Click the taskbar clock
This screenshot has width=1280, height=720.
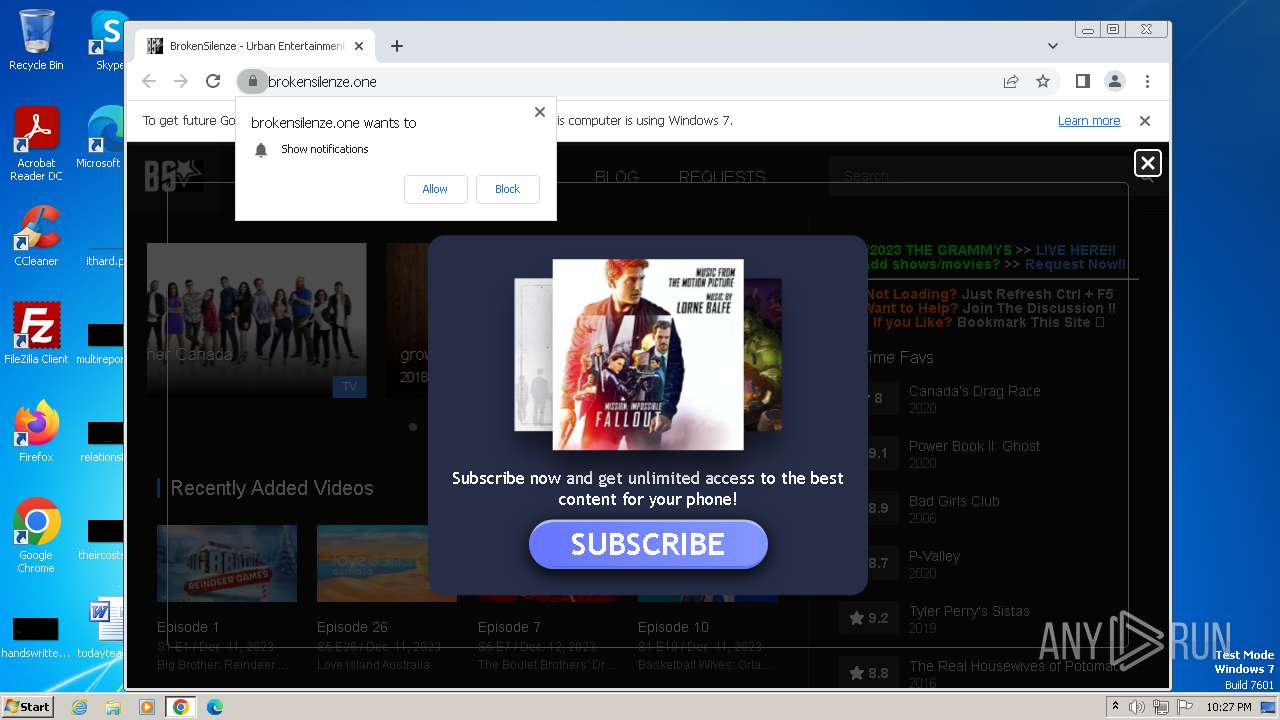pos(1228,707)
